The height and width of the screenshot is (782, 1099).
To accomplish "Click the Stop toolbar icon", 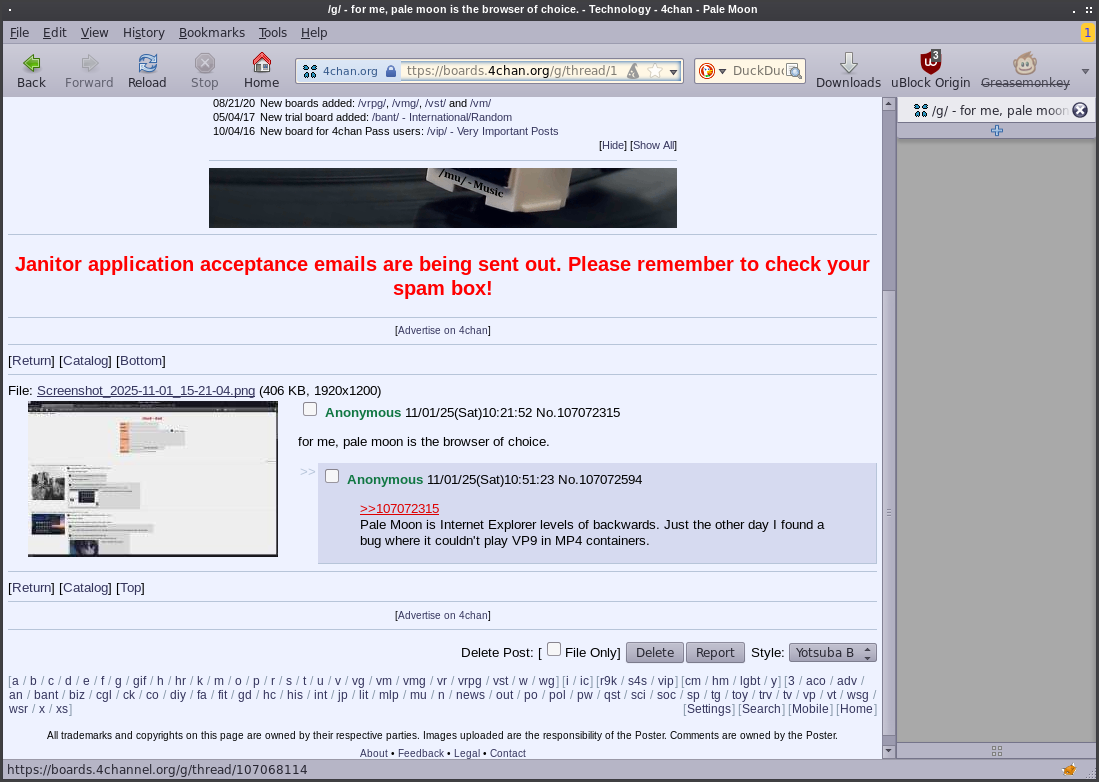I will pyautogui.click(x=204, y=63).
